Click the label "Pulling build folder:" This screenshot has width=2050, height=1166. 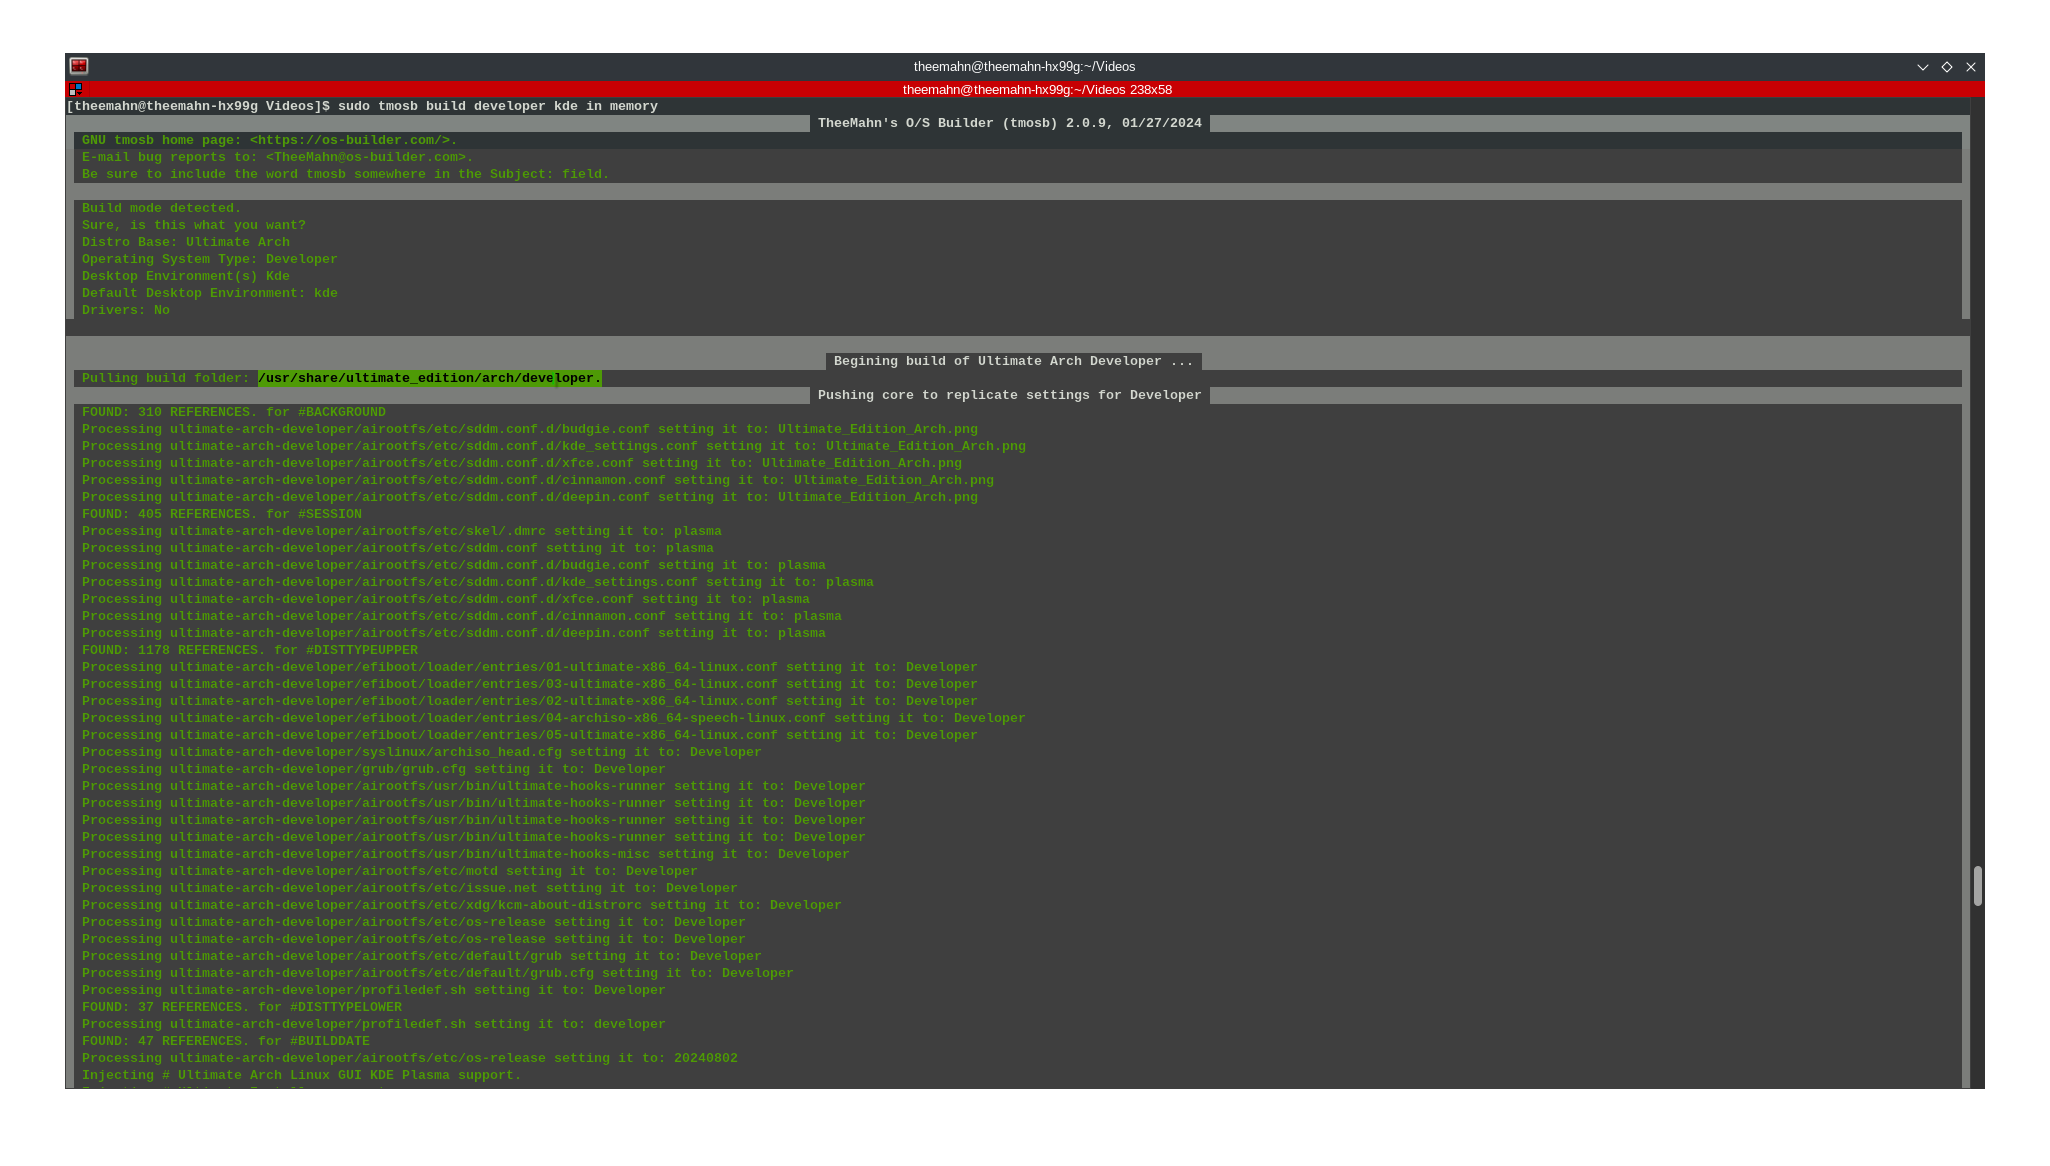166,378
